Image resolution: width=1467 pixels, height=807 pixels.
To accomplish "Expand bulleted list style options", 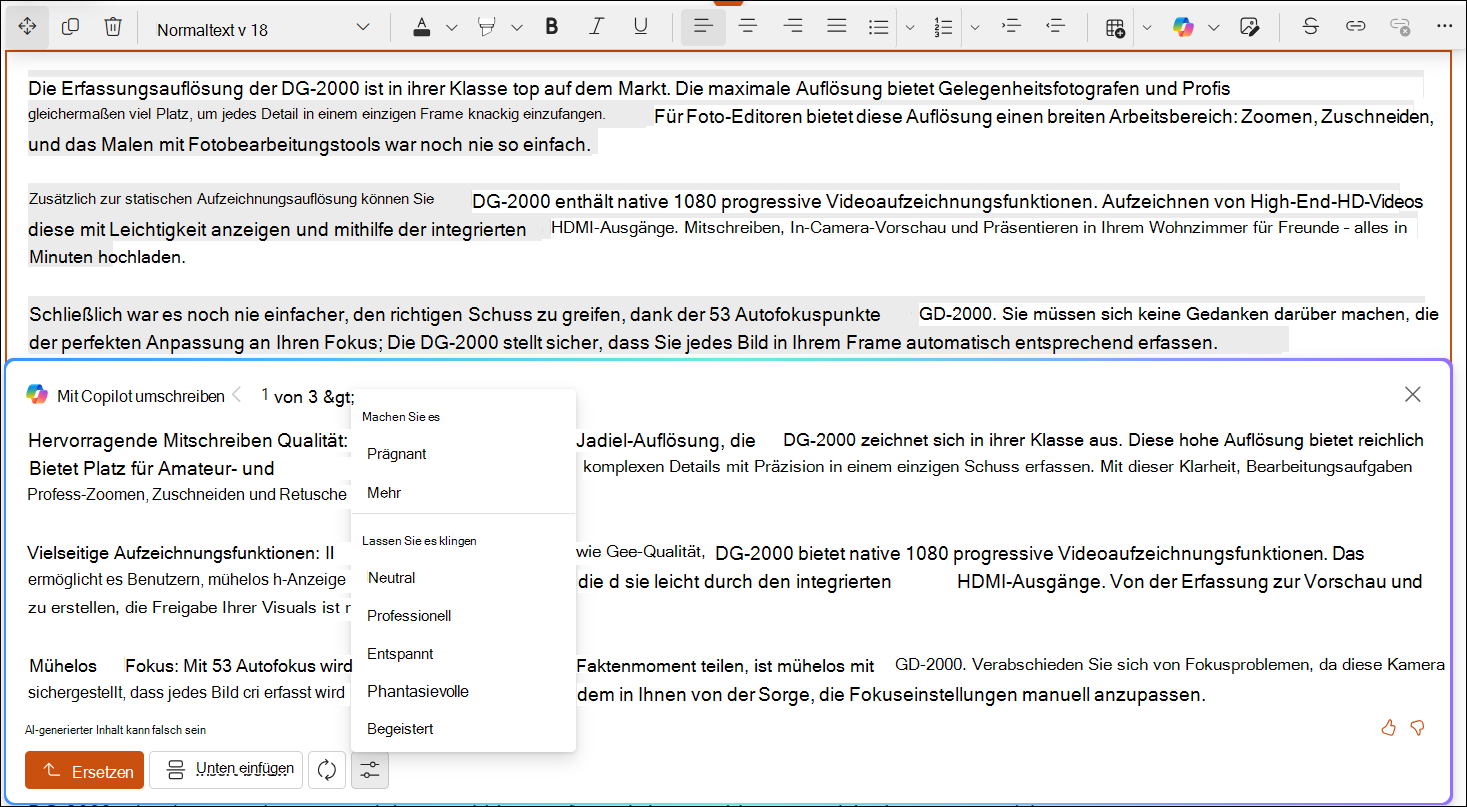I will click(910, 27).
